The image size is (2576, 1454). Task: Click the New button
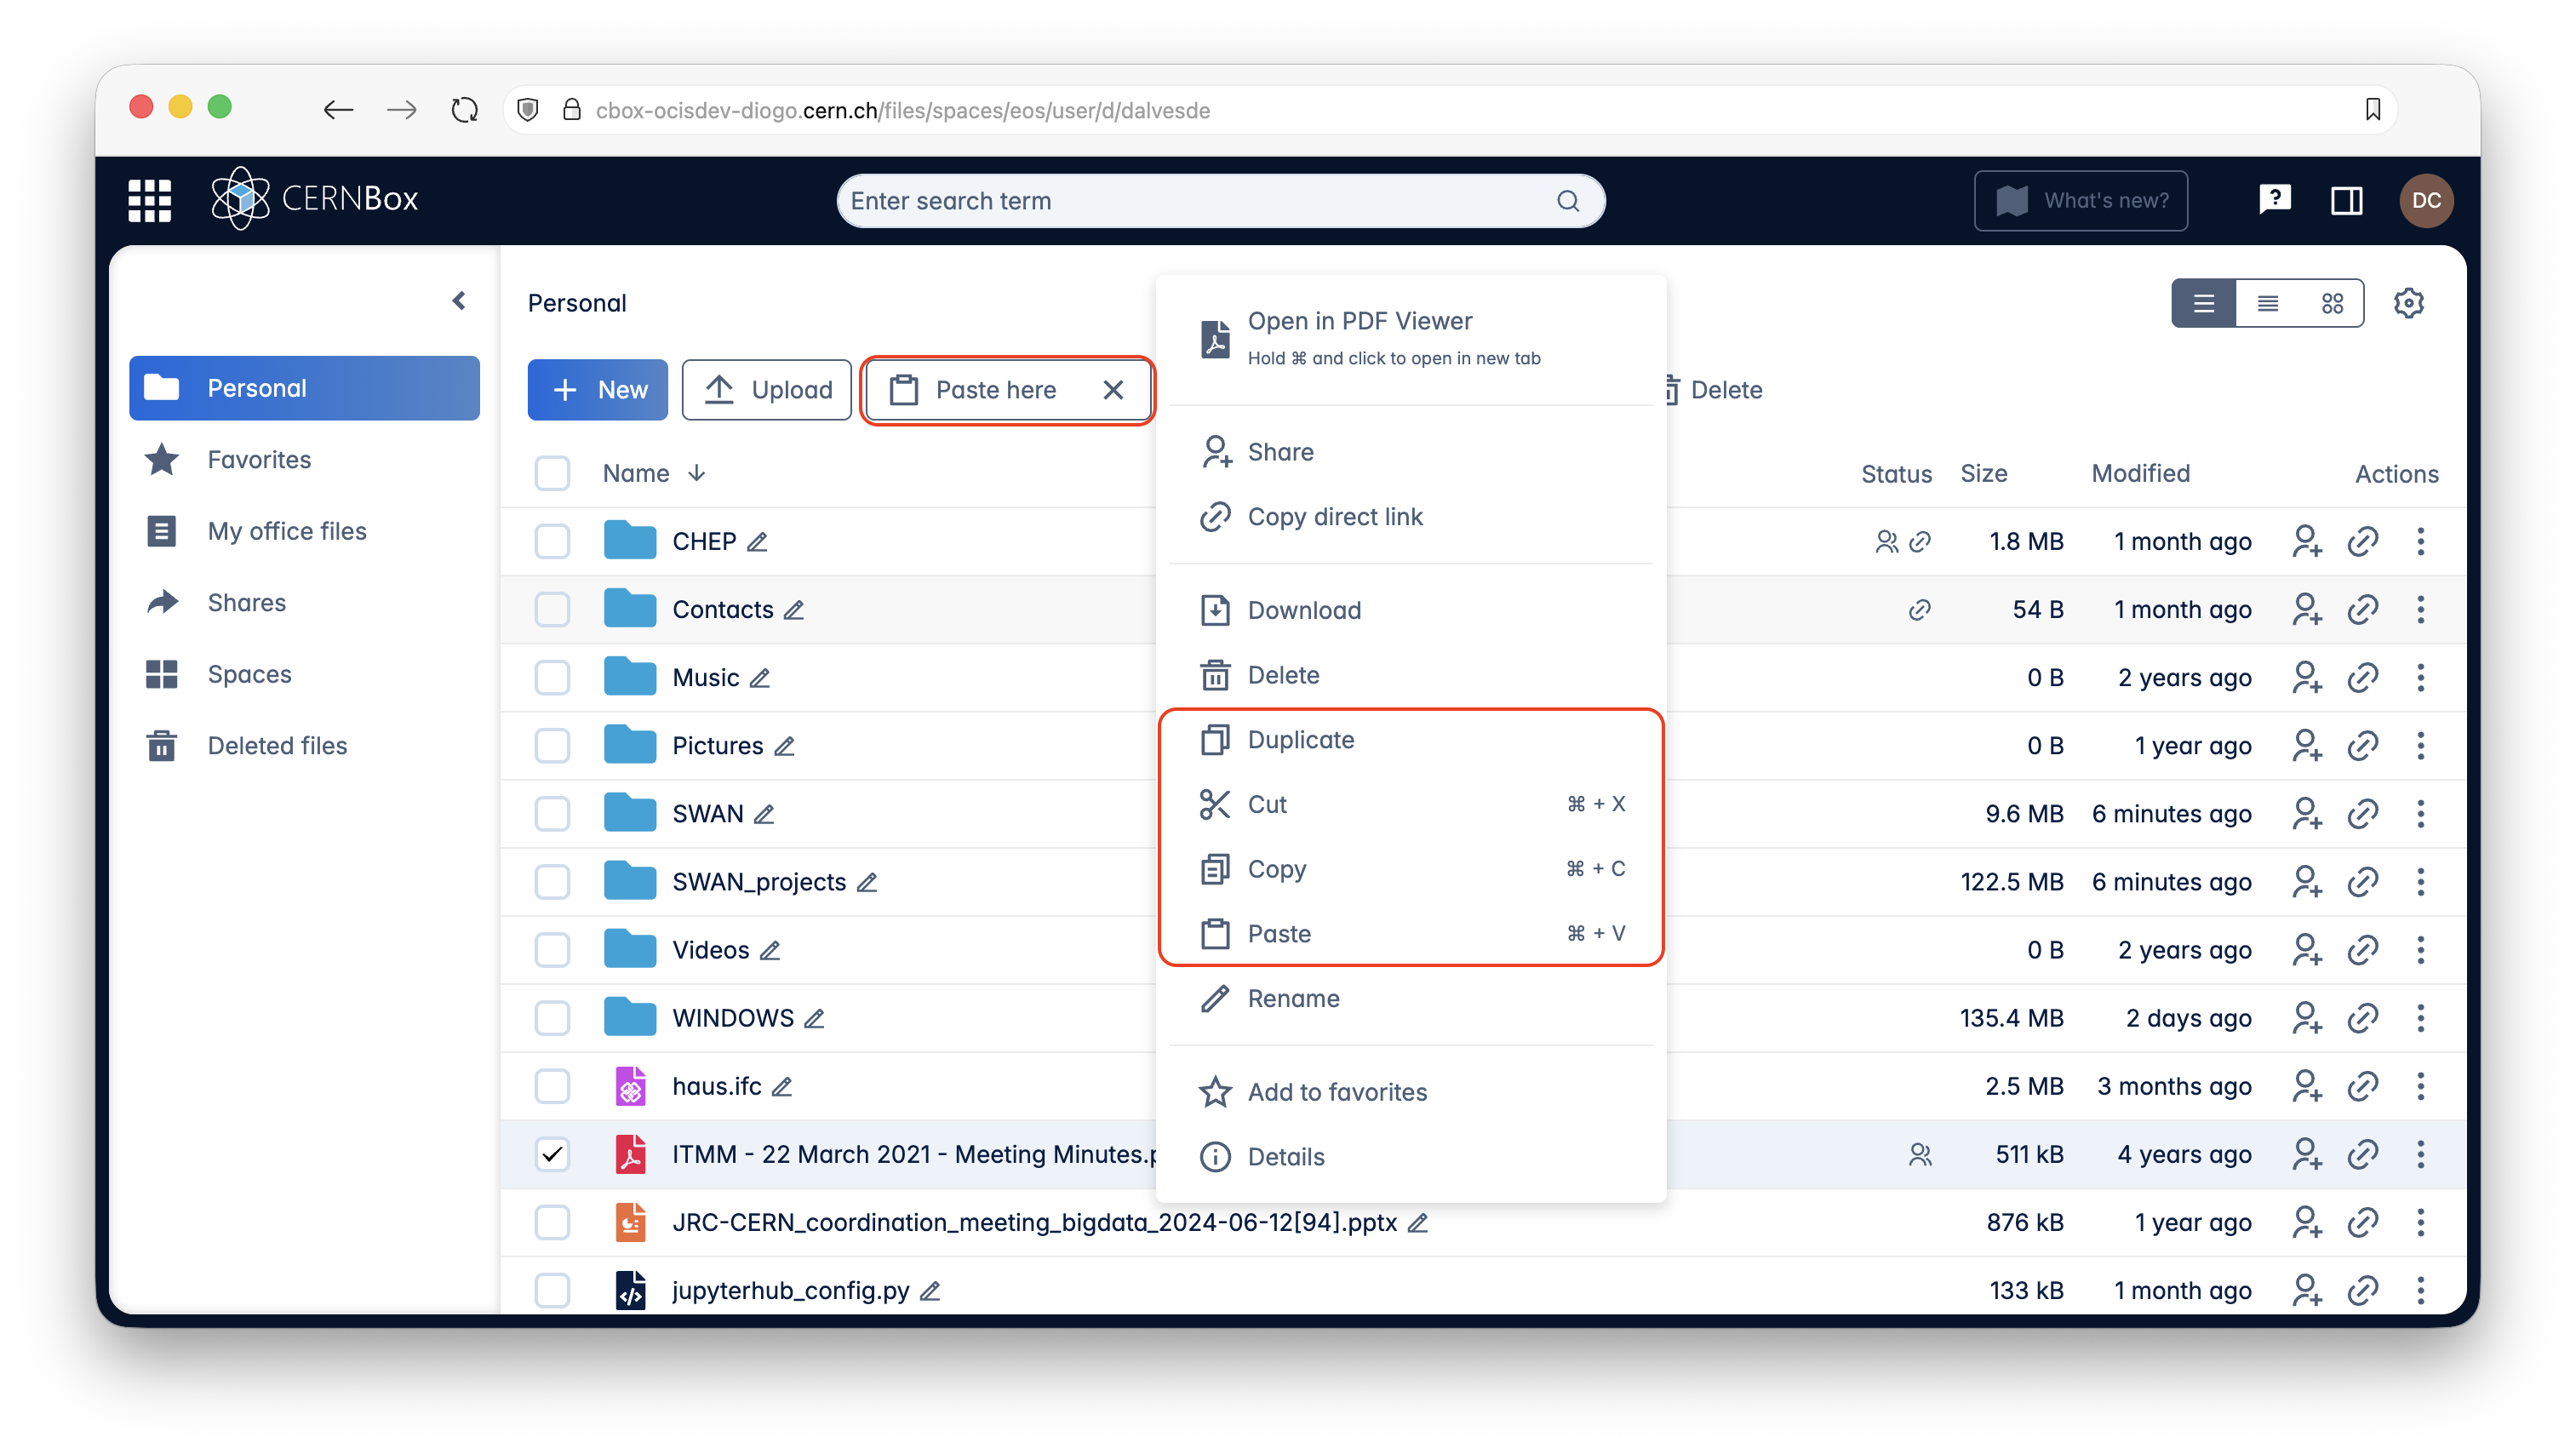click(598, 390)
